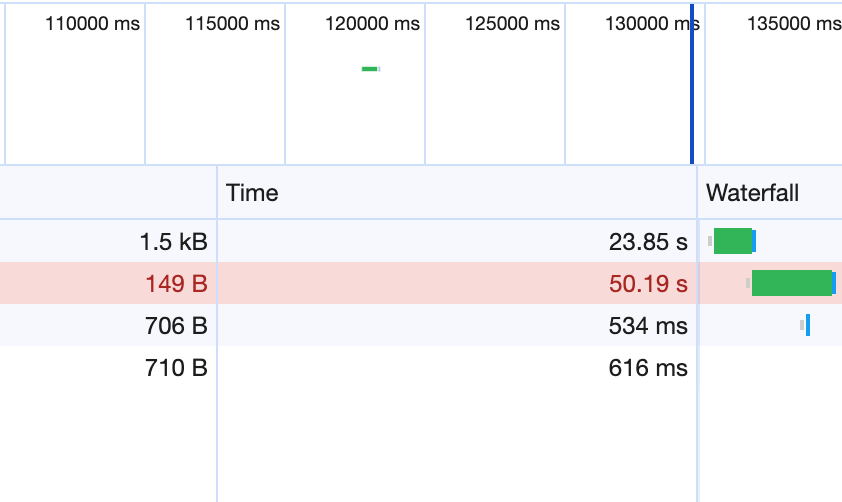Screen dimensions: 842x502
Task: Click the 125000 ms timeline tick label
Action: pyautogui.click(x=512, y=24)
